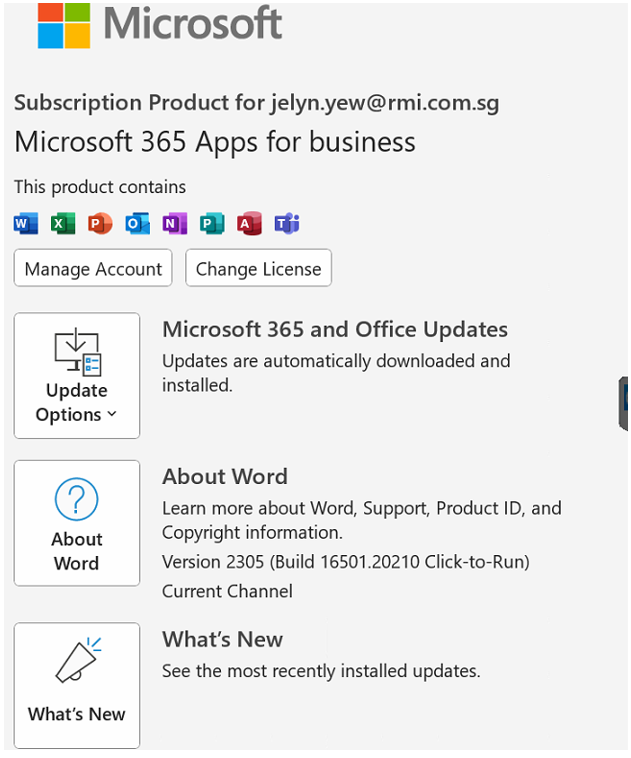Click the "Learn more about Word" description
631x758 pixels.
coord(362,520)
